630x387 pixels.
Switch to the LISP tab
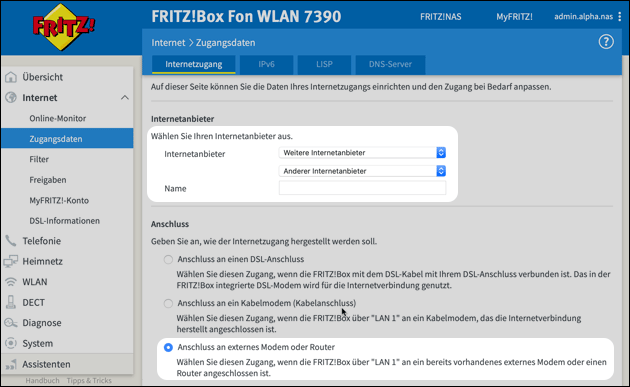[x=324, y=64]
